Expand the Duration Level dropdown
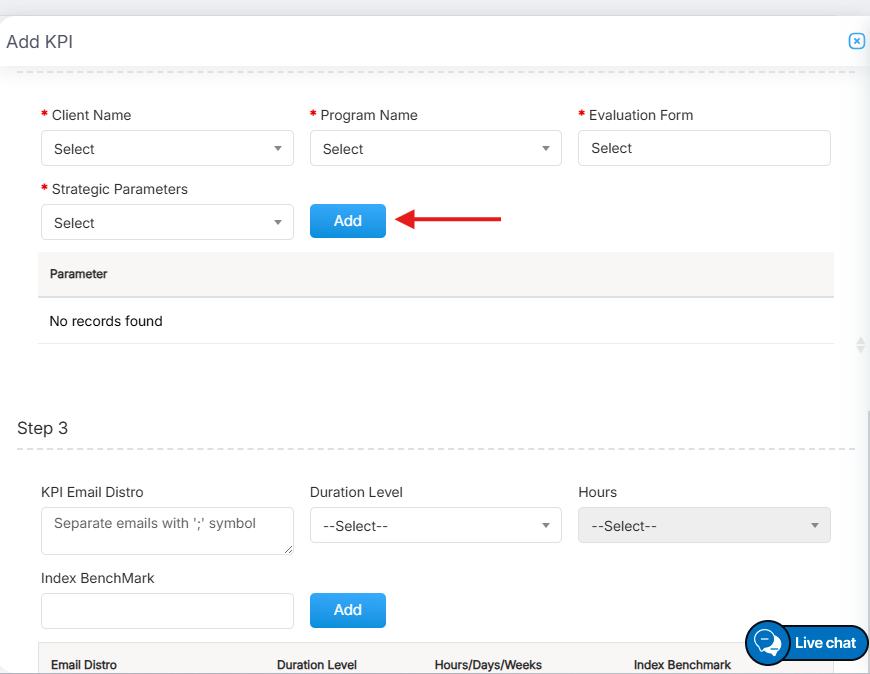The height and width of the screenshot is (674, 870). 435,526
